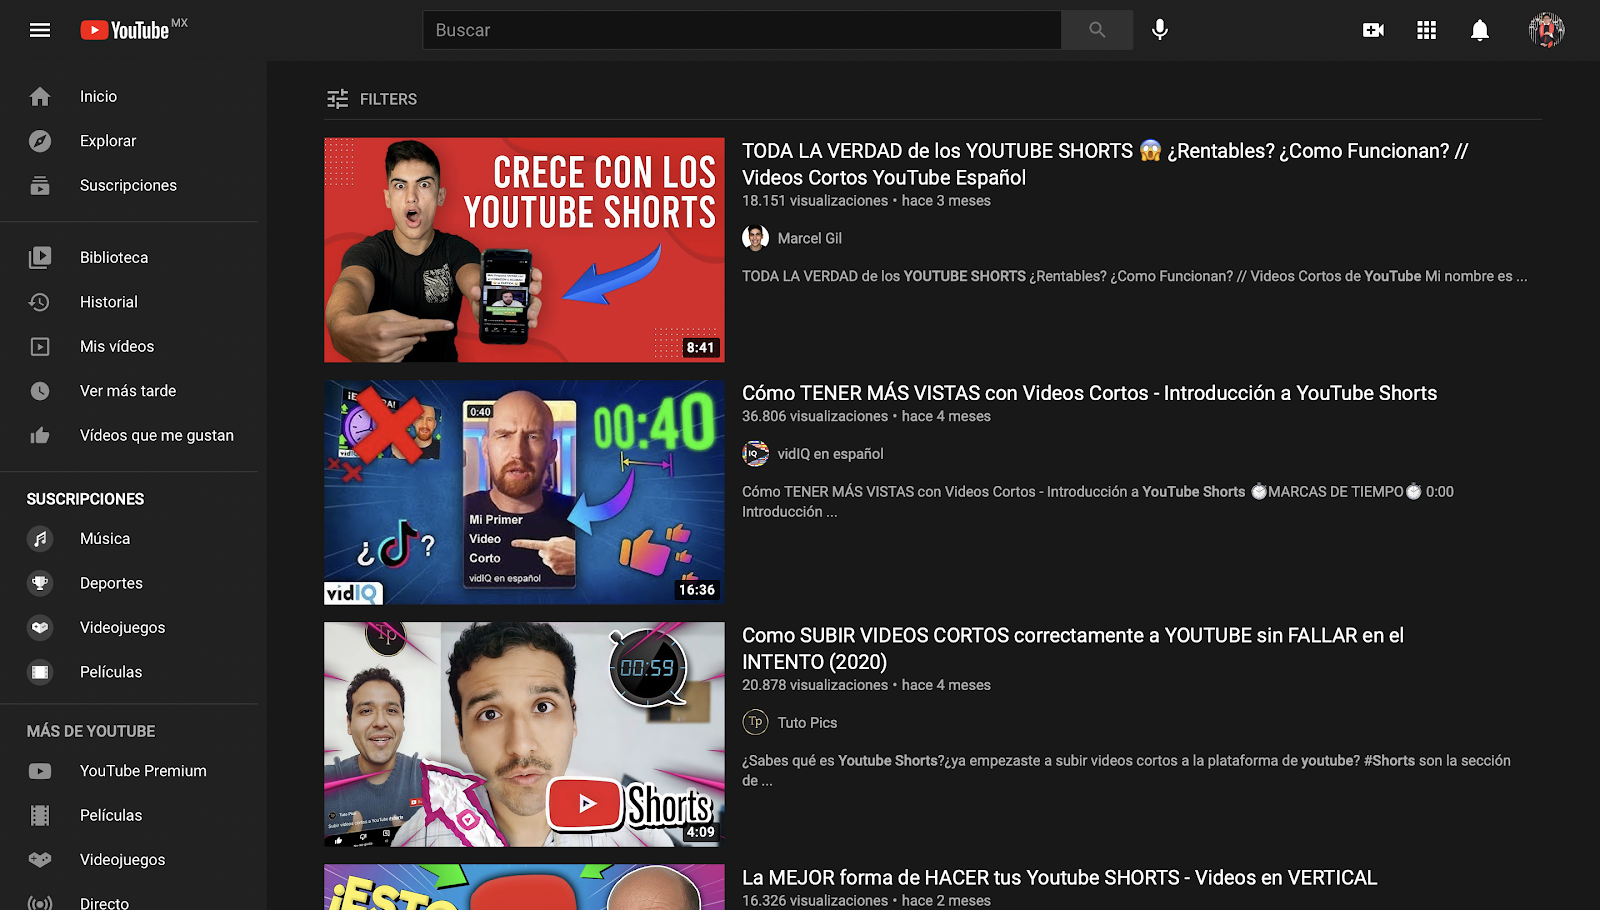Open Explorar in sidebar
The image size is (1600, 910).
(108, 141)
